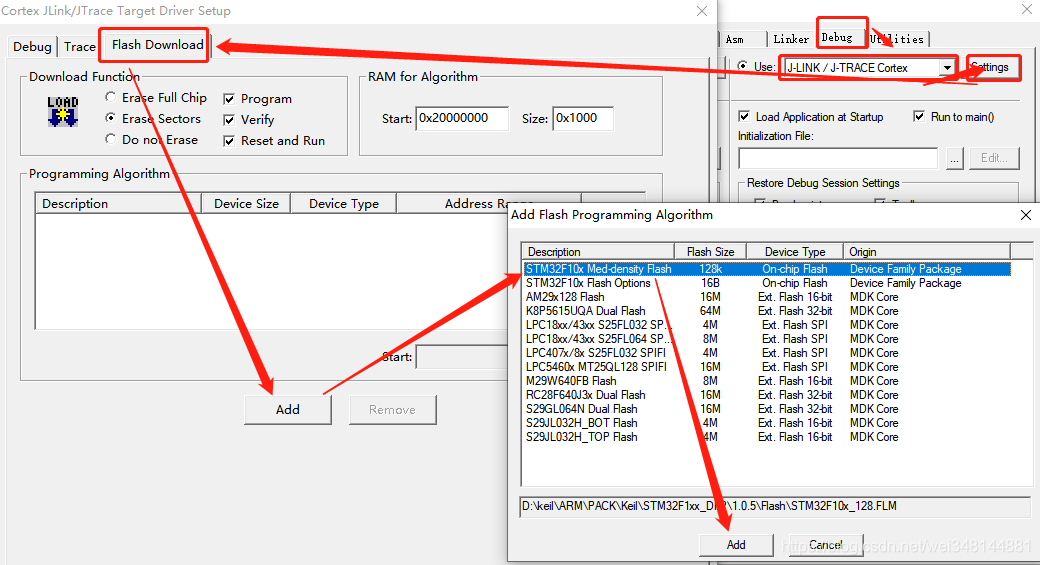This screenshot has height=565, width=1040.
Task: Click the Remove button
Action: 393,410
